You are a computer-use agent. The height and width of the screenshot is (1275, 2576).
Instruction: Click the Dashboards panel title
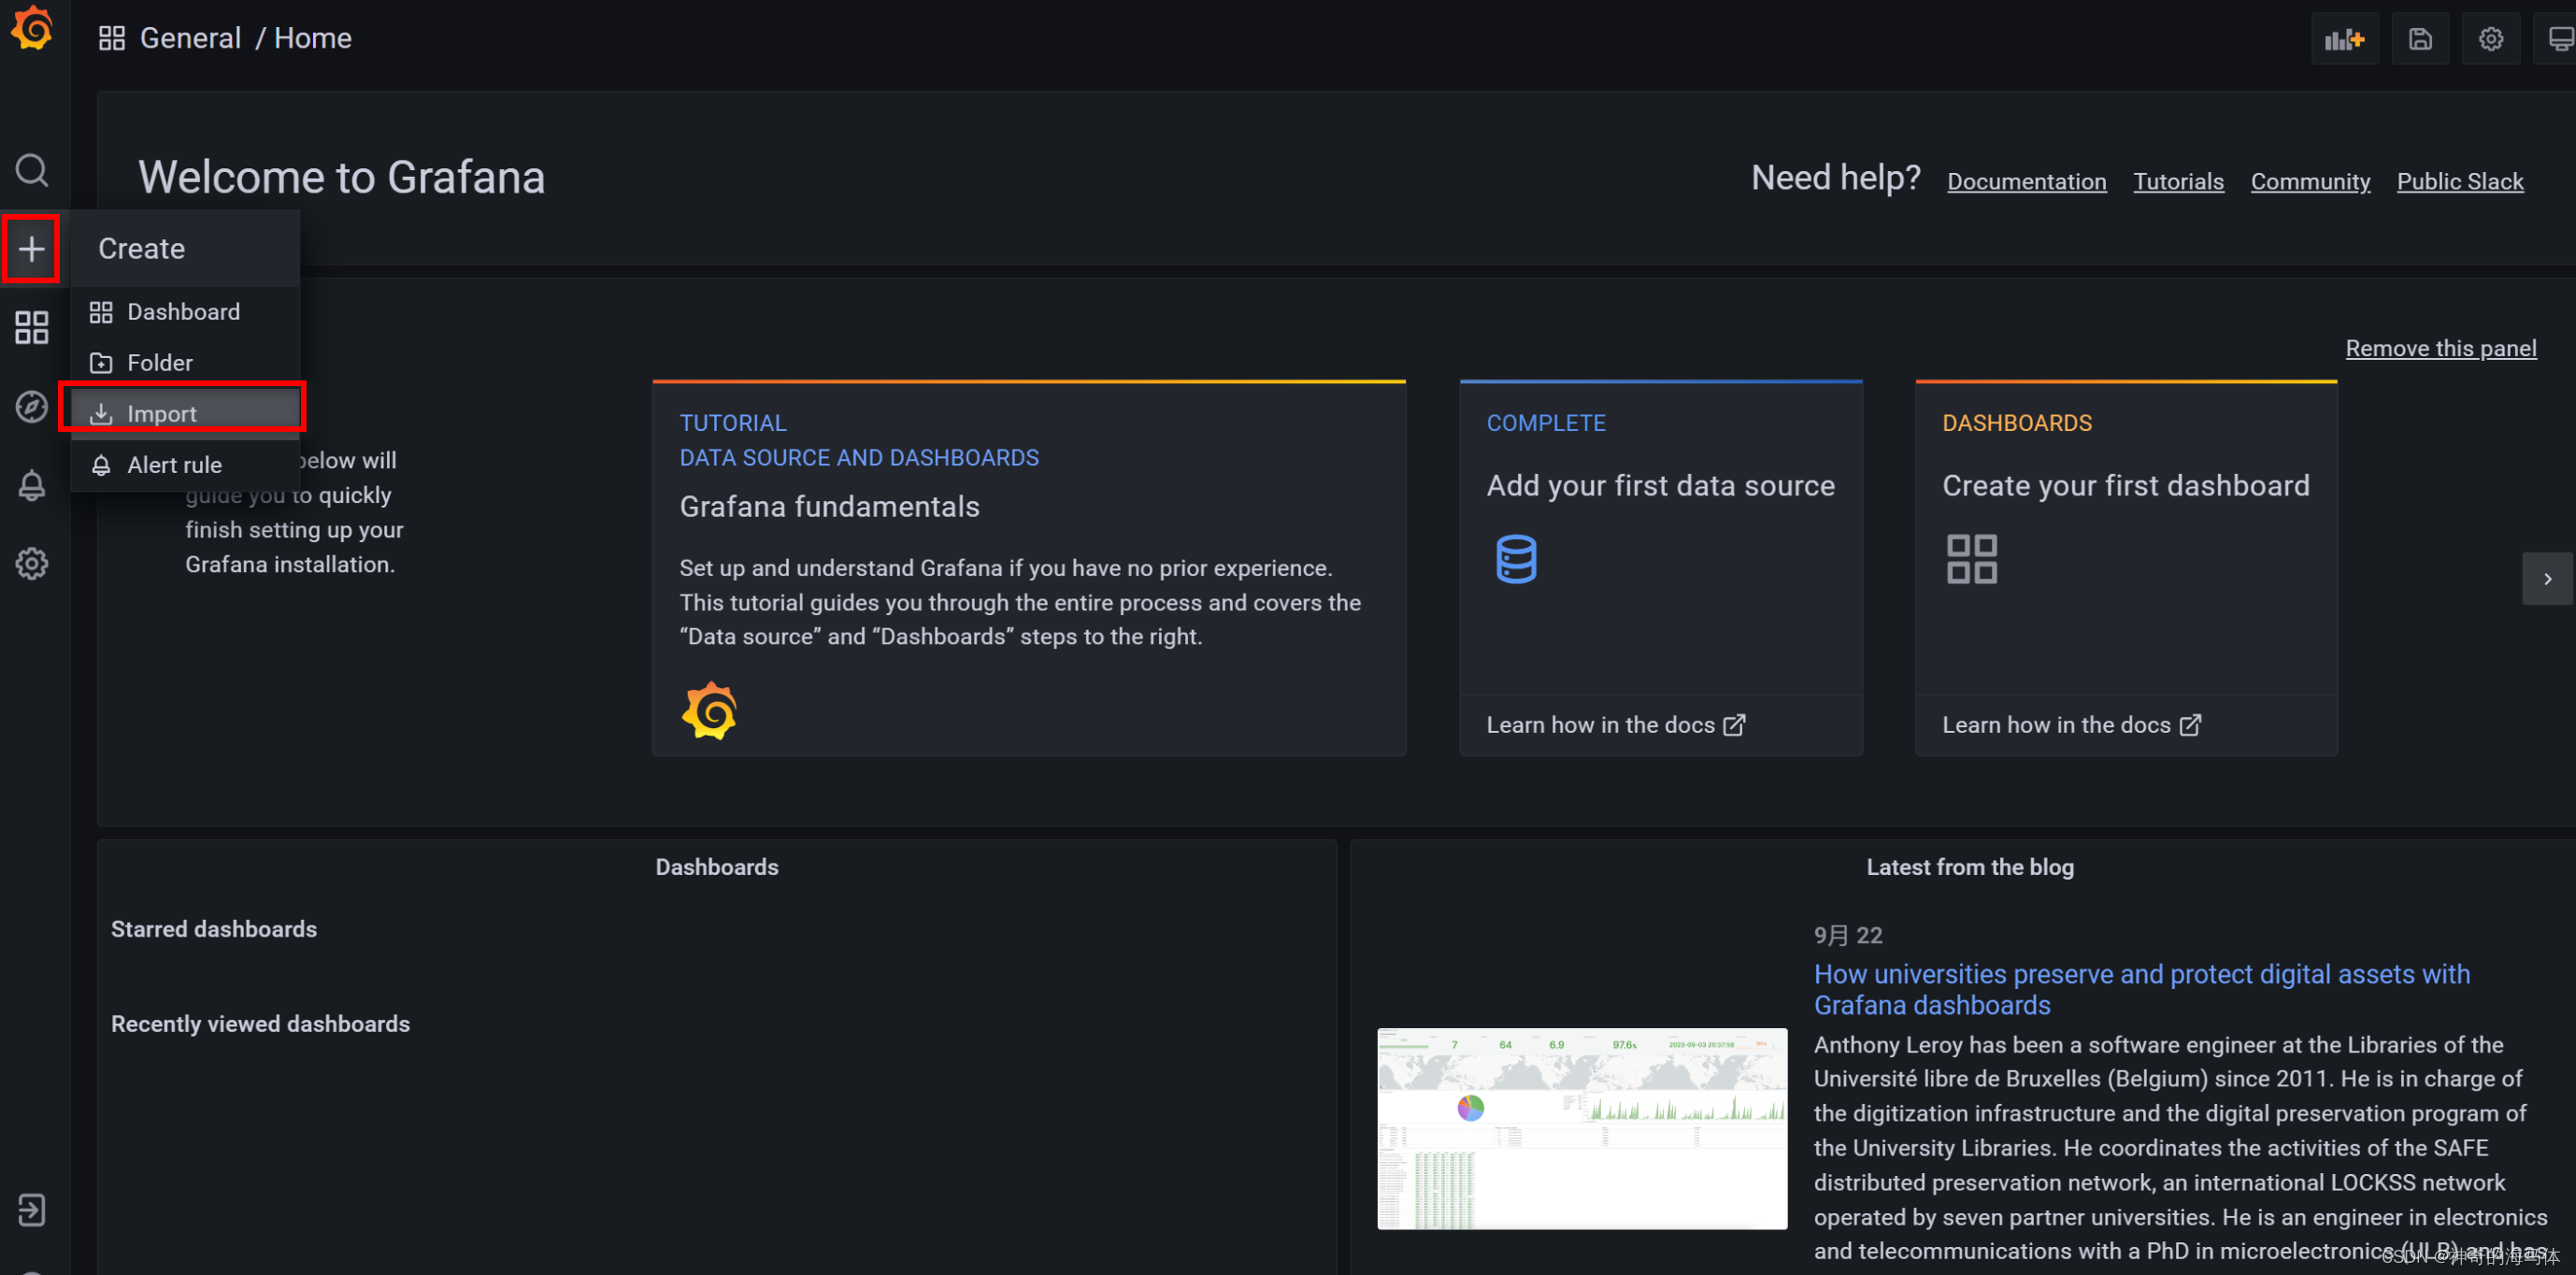point(717,867)
